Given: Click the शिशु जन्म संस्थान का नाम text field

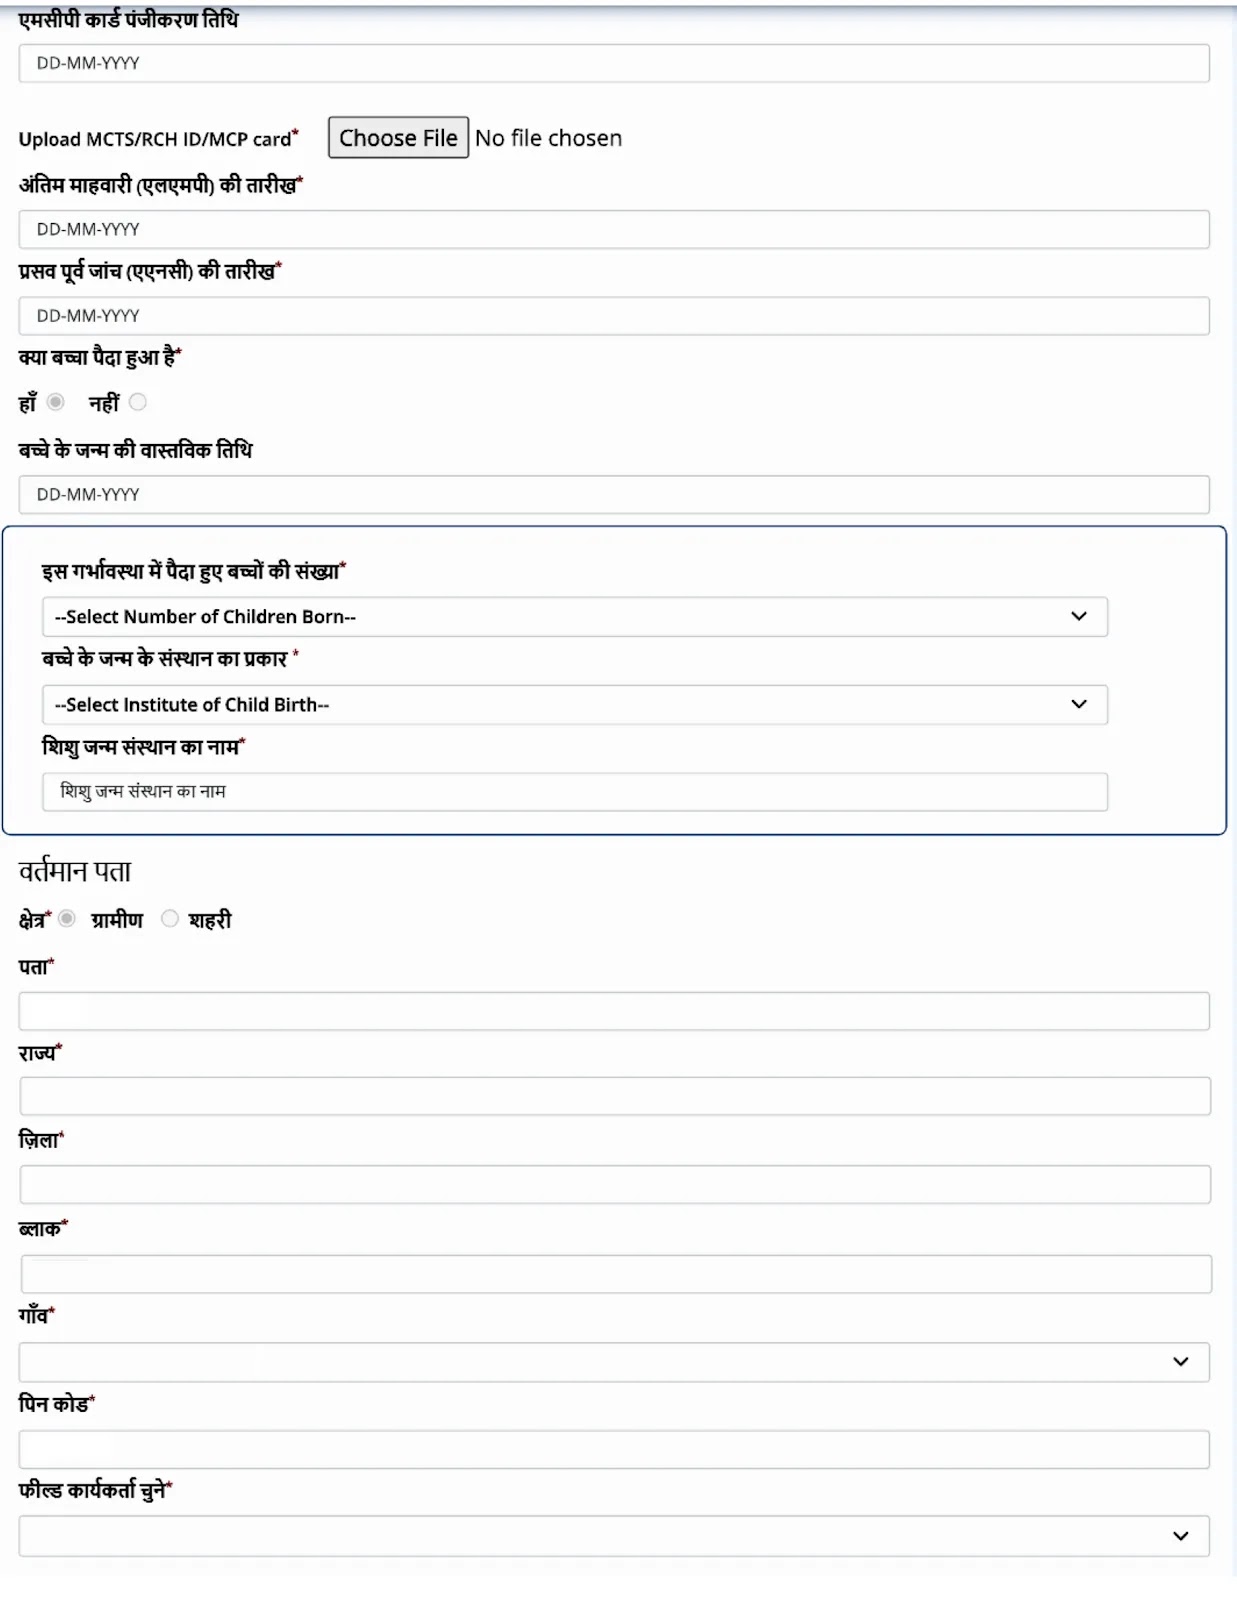Looking at the screenshot, I should 575,792.
